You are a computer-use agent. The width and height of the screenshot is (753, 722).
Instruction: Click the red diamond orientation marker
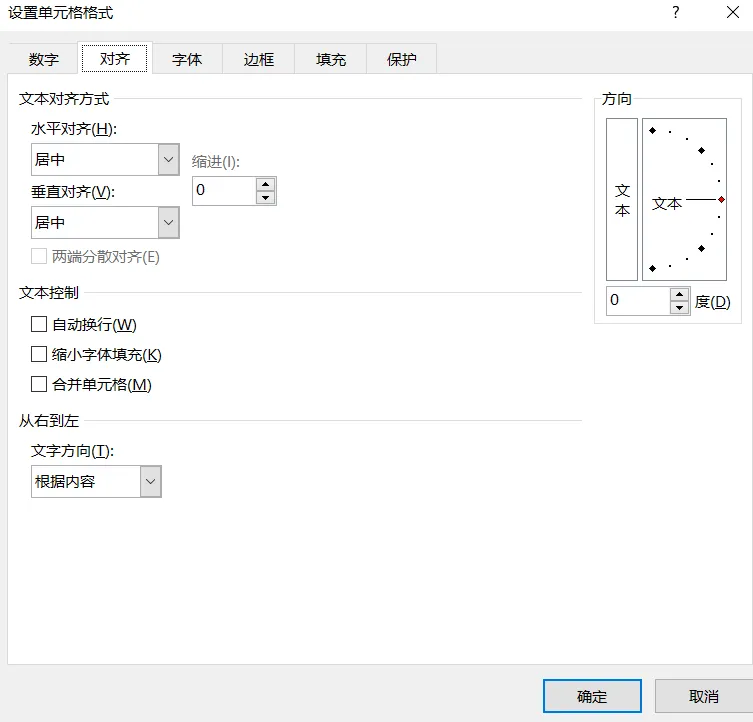pyautogui.click(x=721, y=200)
